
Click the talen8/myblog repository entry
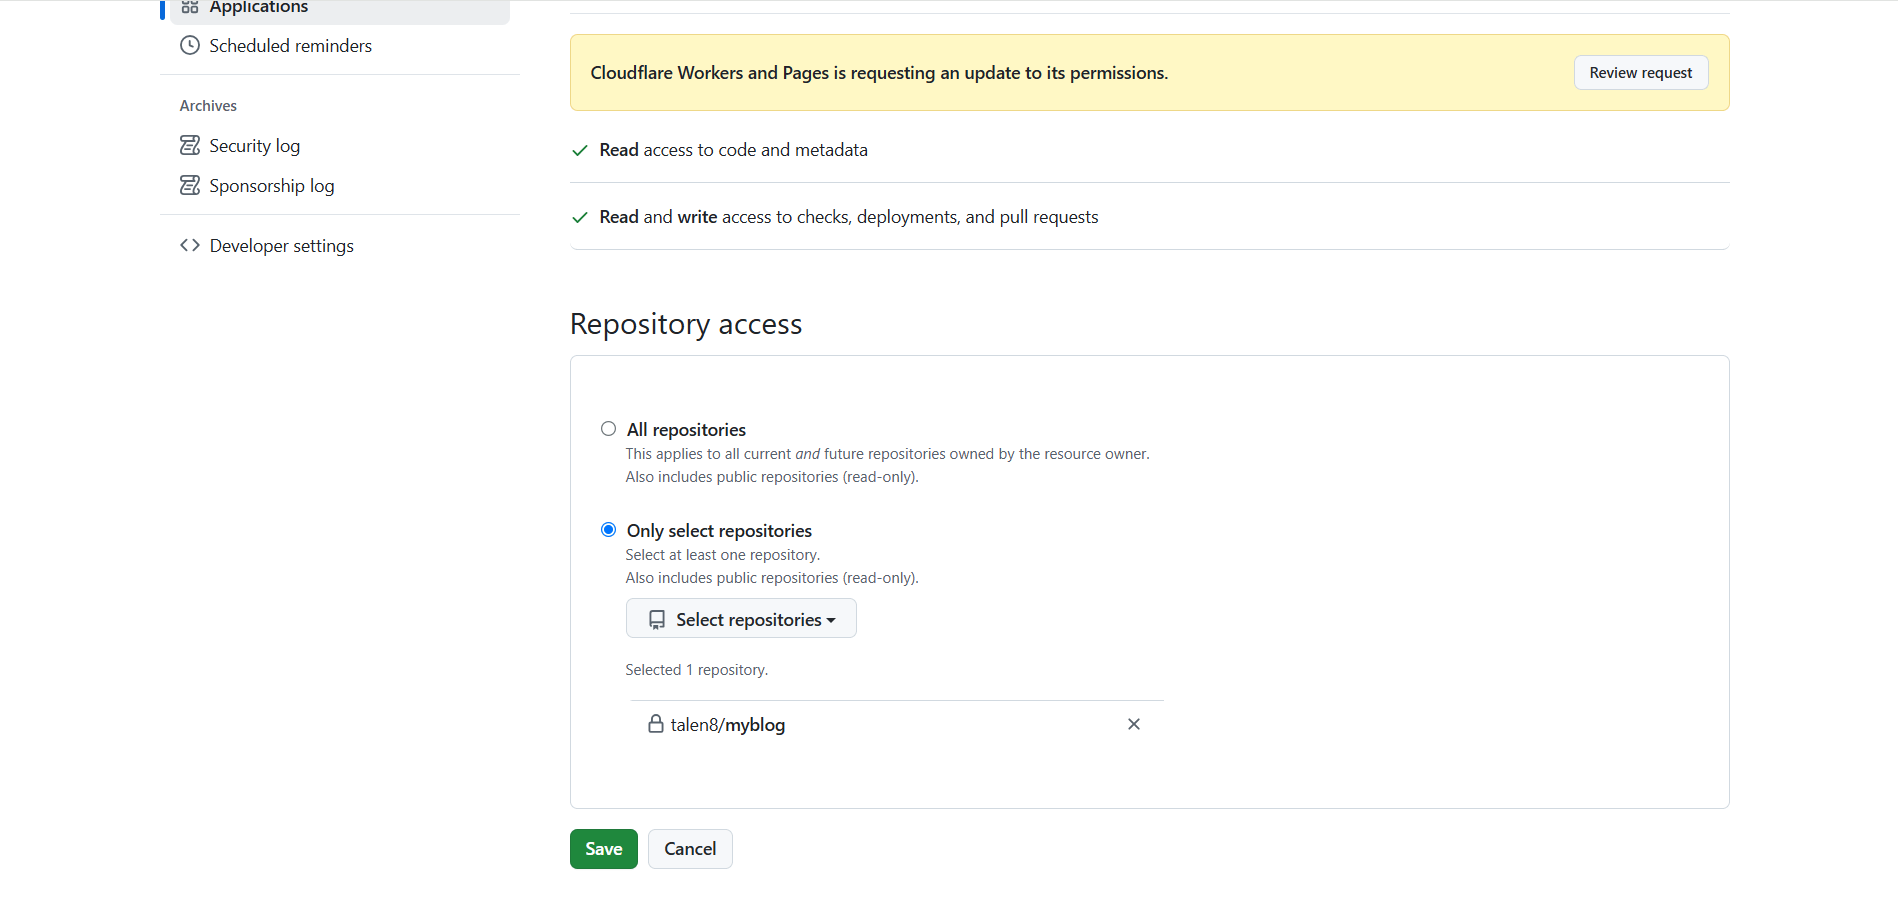point(727,725)
